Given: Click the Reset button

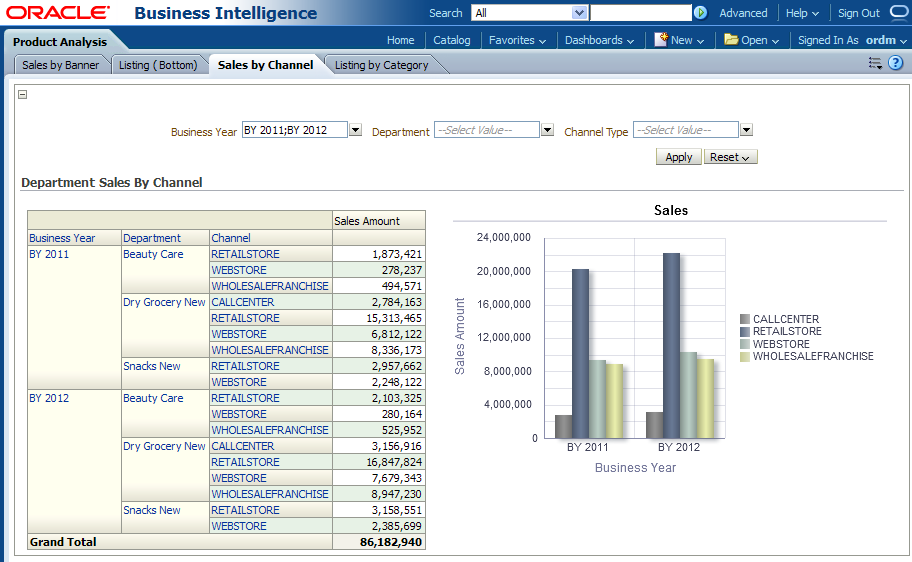Looking at the screenshot, I should coord(730,157).
